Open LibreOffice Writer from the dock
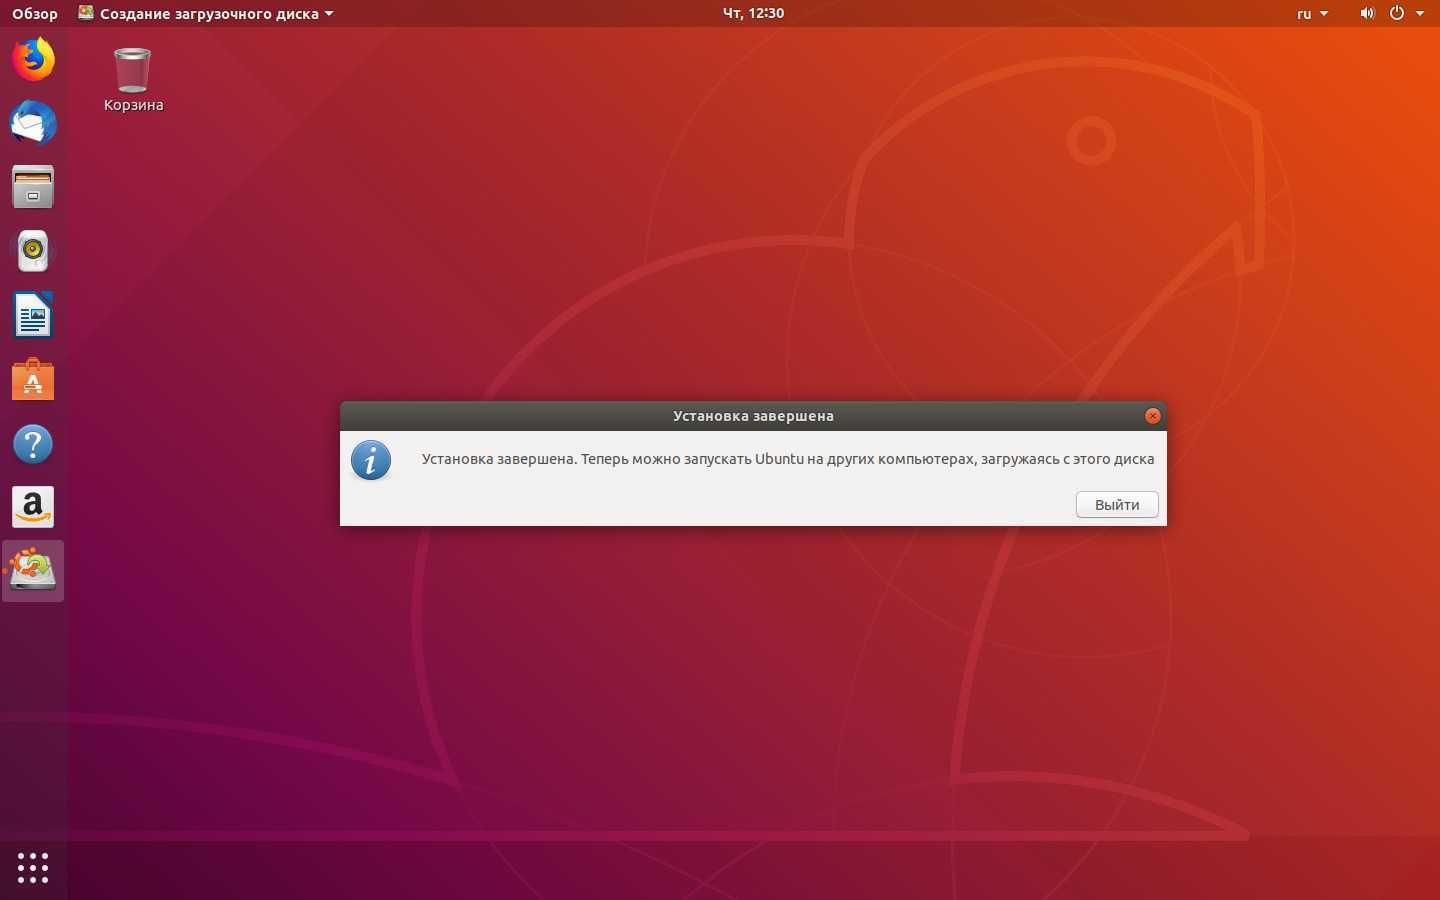The image size is (1440, 900). (x=33, y=315)
